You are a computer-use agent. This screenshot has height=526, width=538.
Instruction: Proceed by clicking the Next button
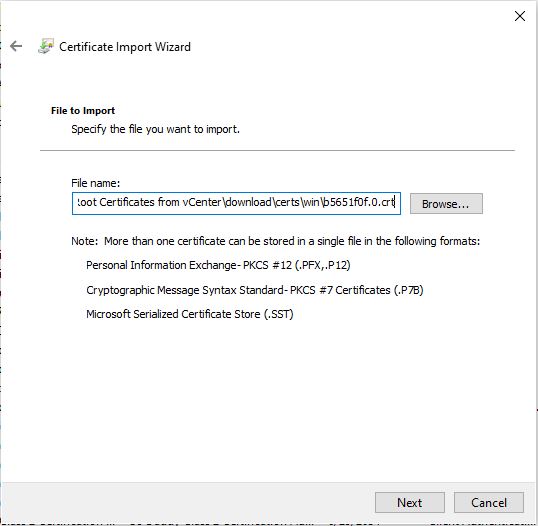pyautogui.click(x=410, y=503)
